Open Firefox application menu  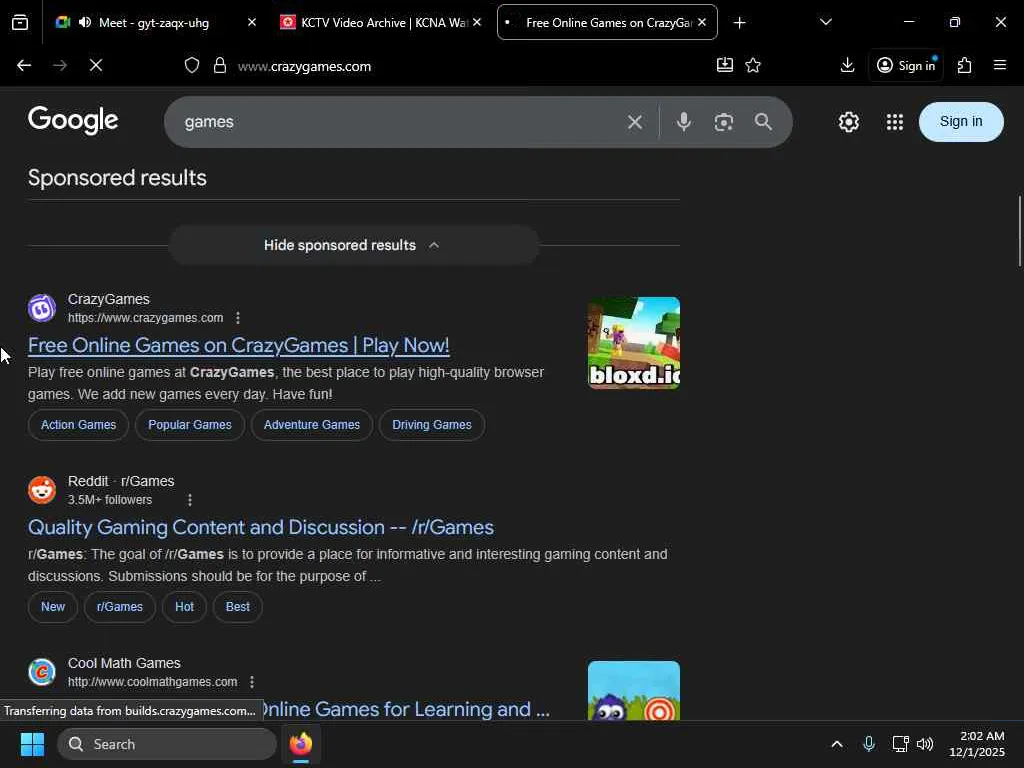point(999,65)
